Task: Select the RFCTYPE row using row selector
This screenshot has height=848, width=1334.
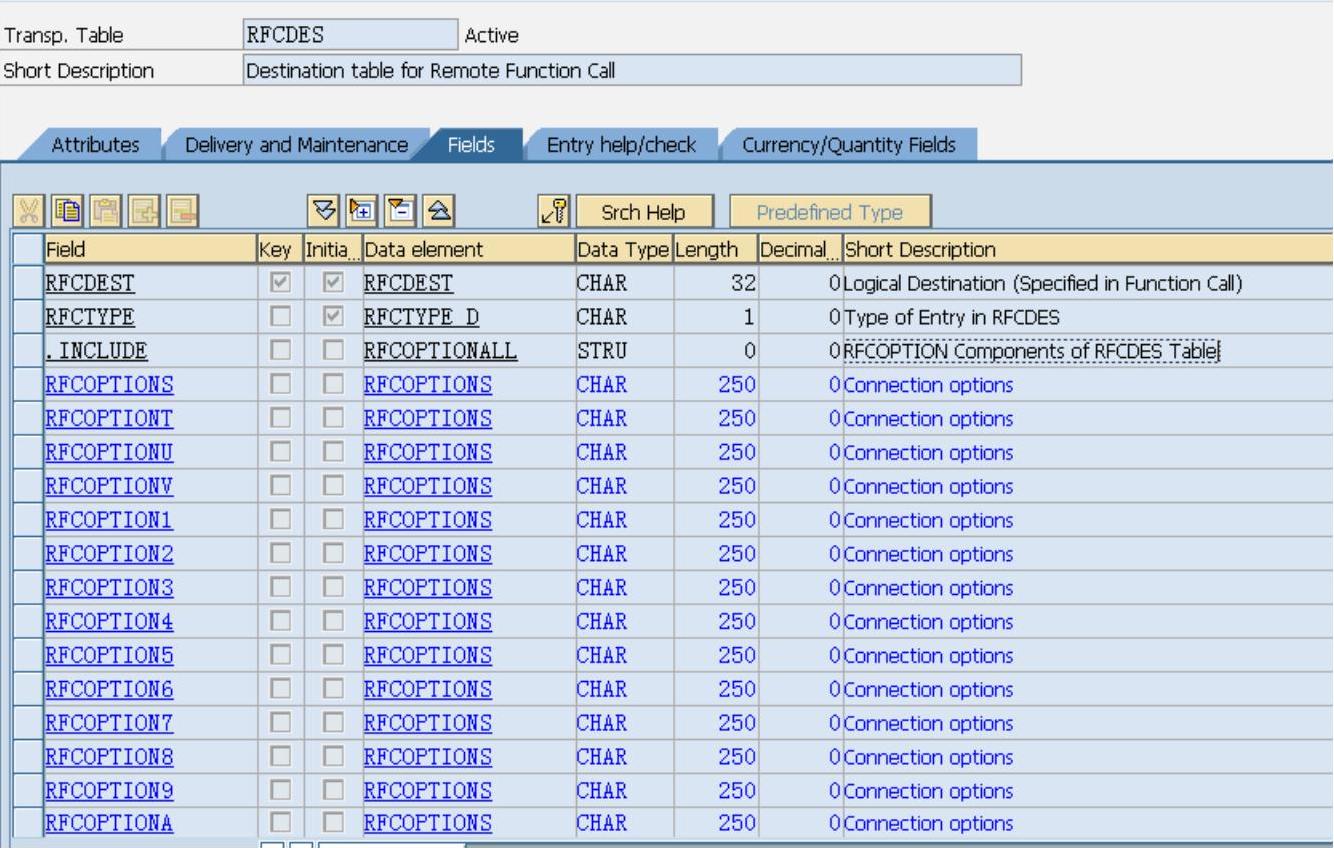Action: (29, 317)
